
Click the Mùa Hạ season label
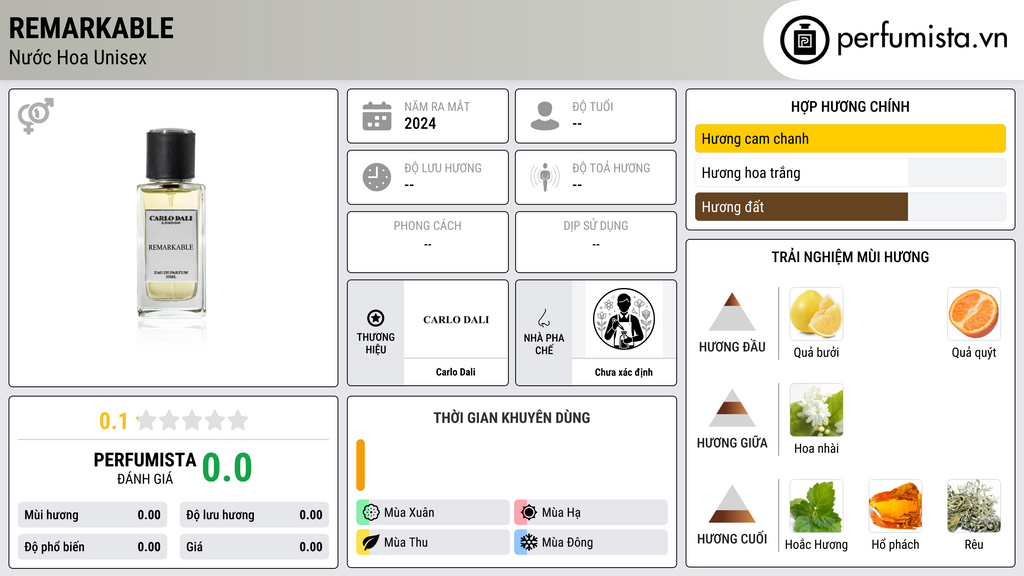[x=561, y=513]
